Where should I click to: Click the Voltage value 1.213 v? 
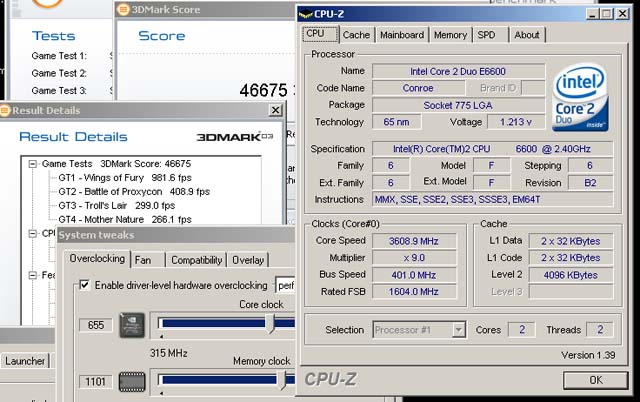(x=516, y=122)
